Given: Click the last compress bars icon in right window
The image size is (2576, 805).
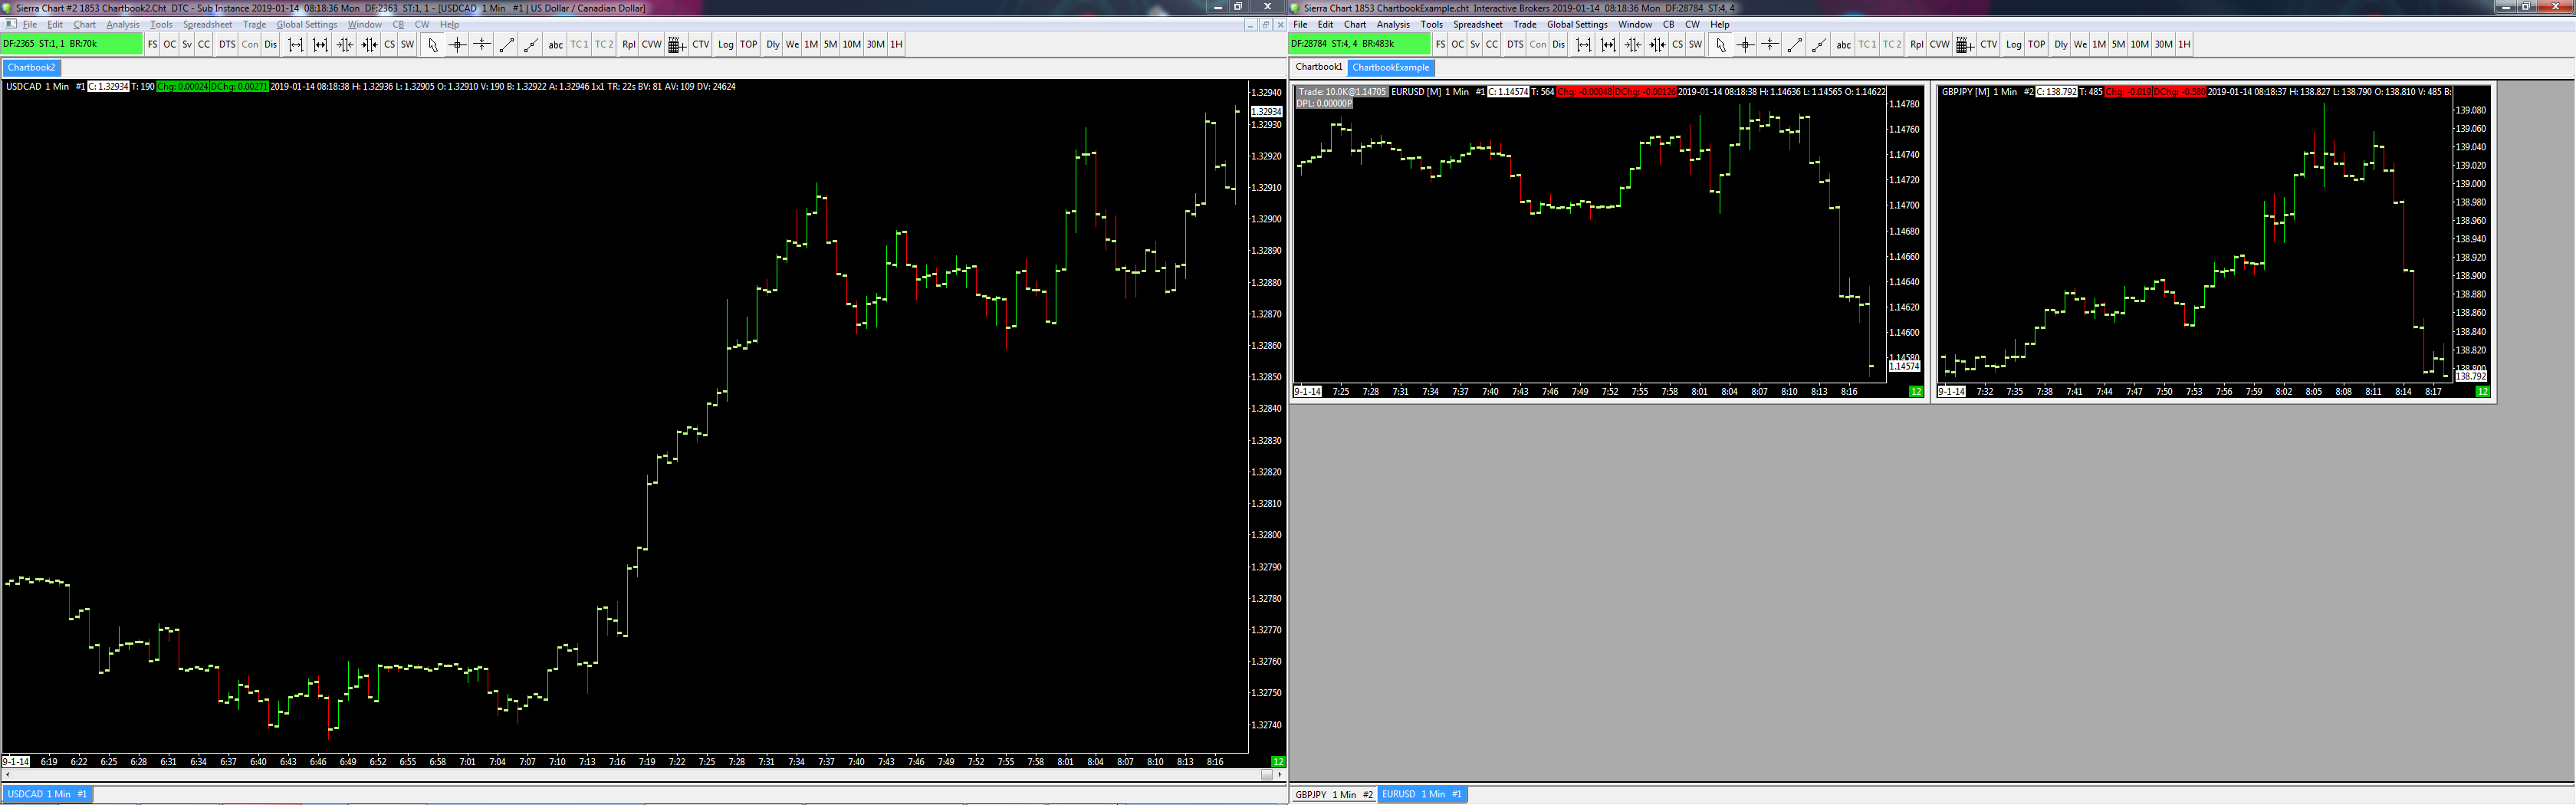Looking at the screenshot, I should point(1657,44).
